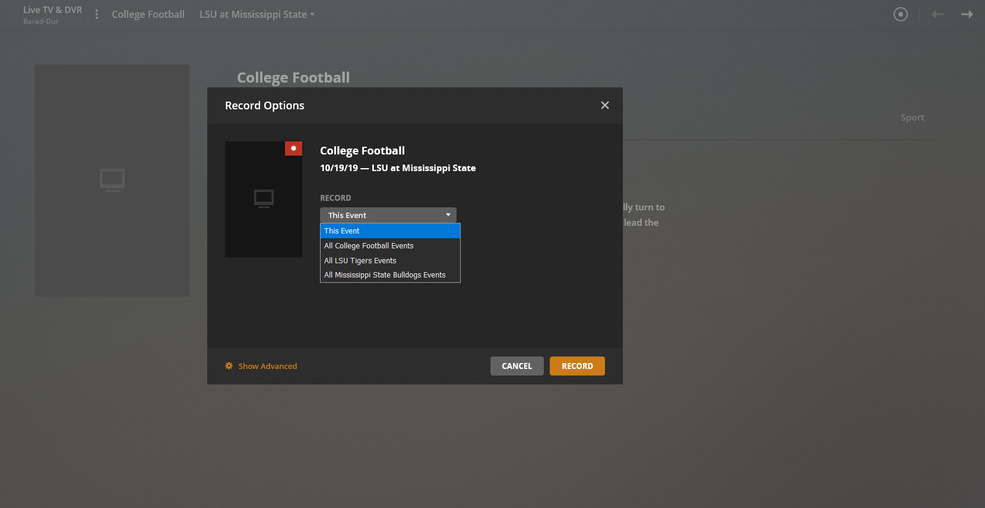Click the Barad-Dur server name
The image size is (985, 508).
pos(40,21)
